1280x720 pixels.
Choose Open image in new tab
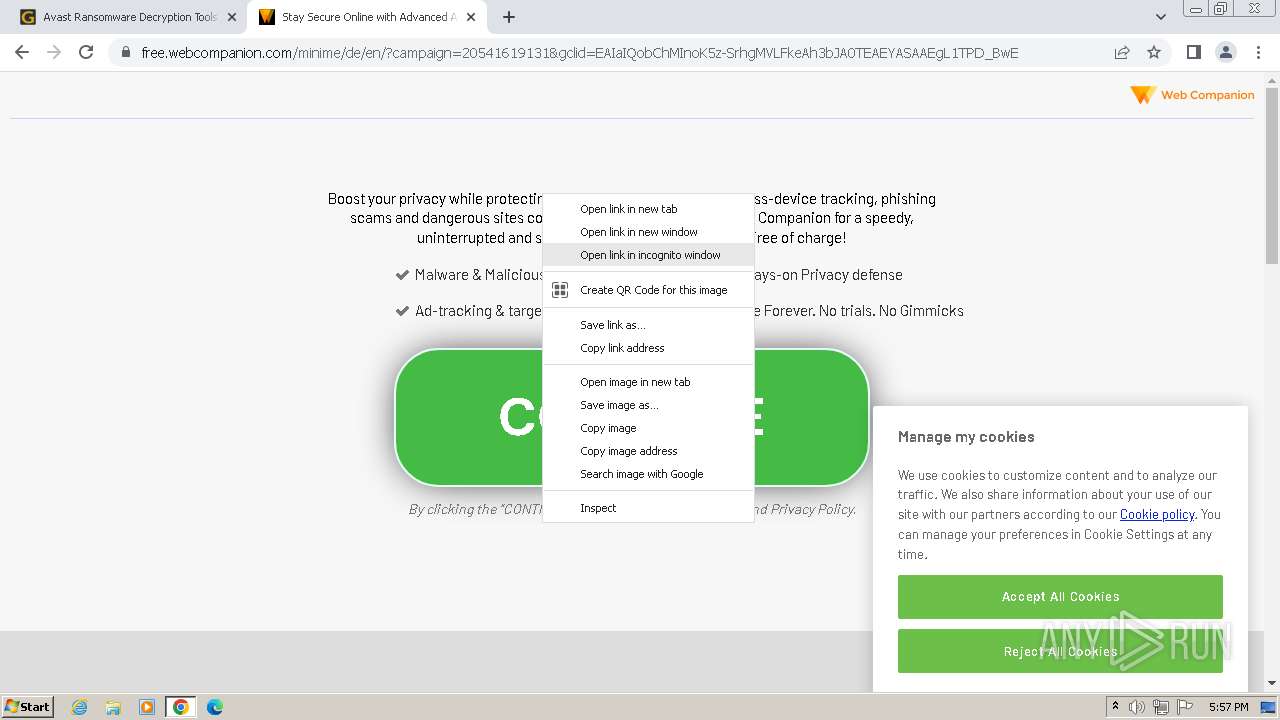point(648,382)
